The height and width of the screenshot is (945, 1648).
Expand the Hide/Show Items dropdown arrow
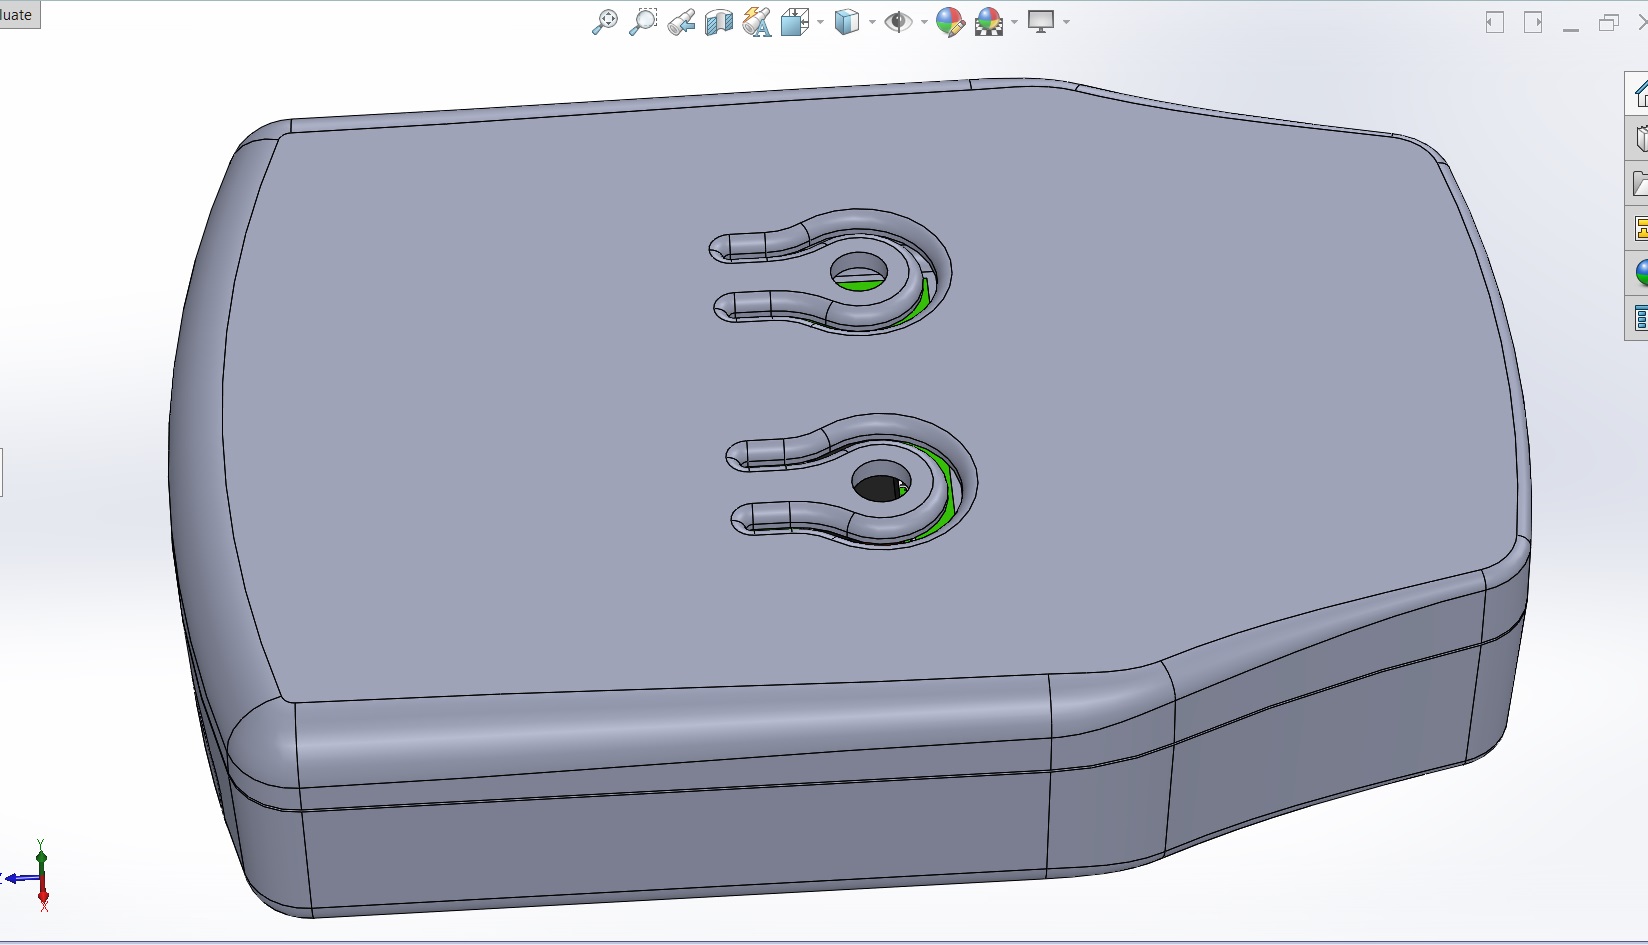click(x=924, y=22)
